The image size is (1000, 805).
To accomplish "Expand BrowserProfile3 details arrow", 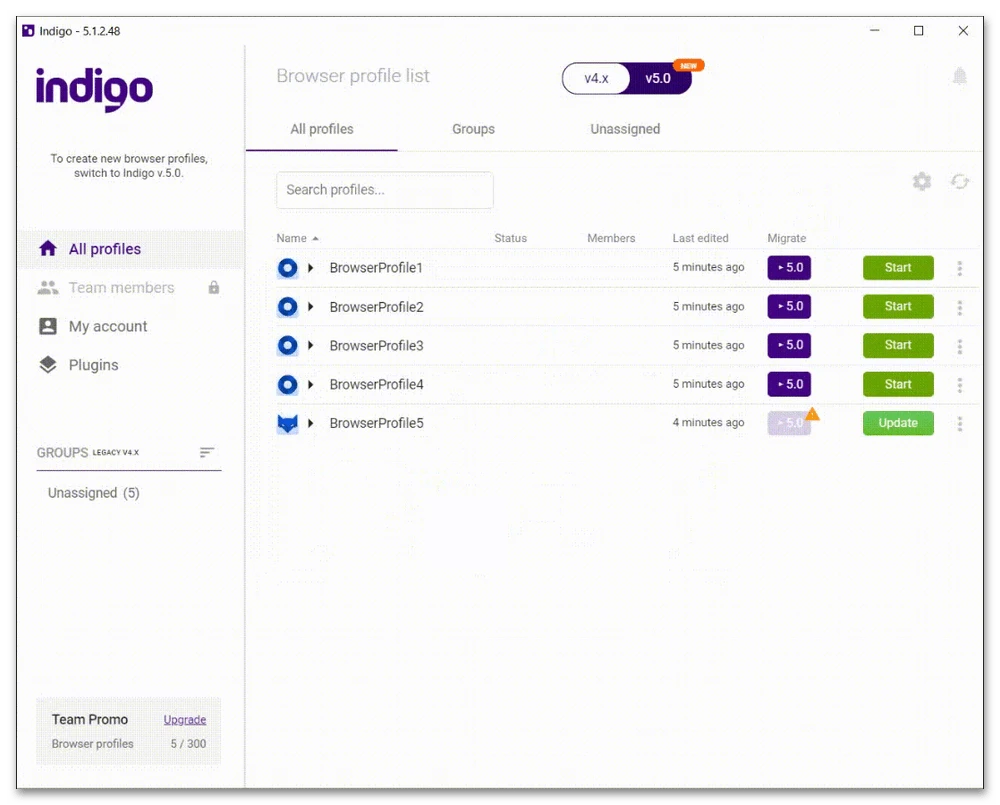I will coord(311,345).
